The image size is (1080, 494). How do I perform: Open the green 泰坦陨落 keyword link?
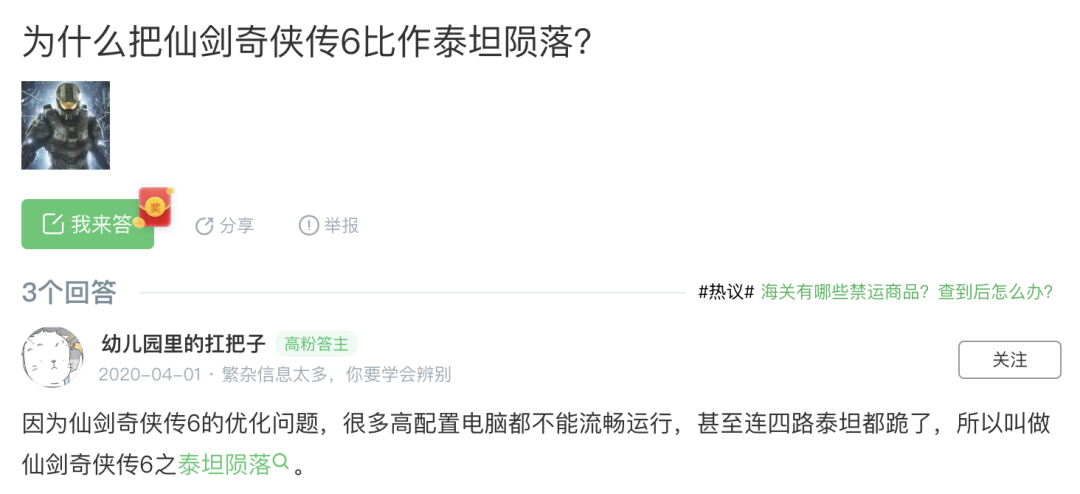pyautogui.click(x=224, y=464)
